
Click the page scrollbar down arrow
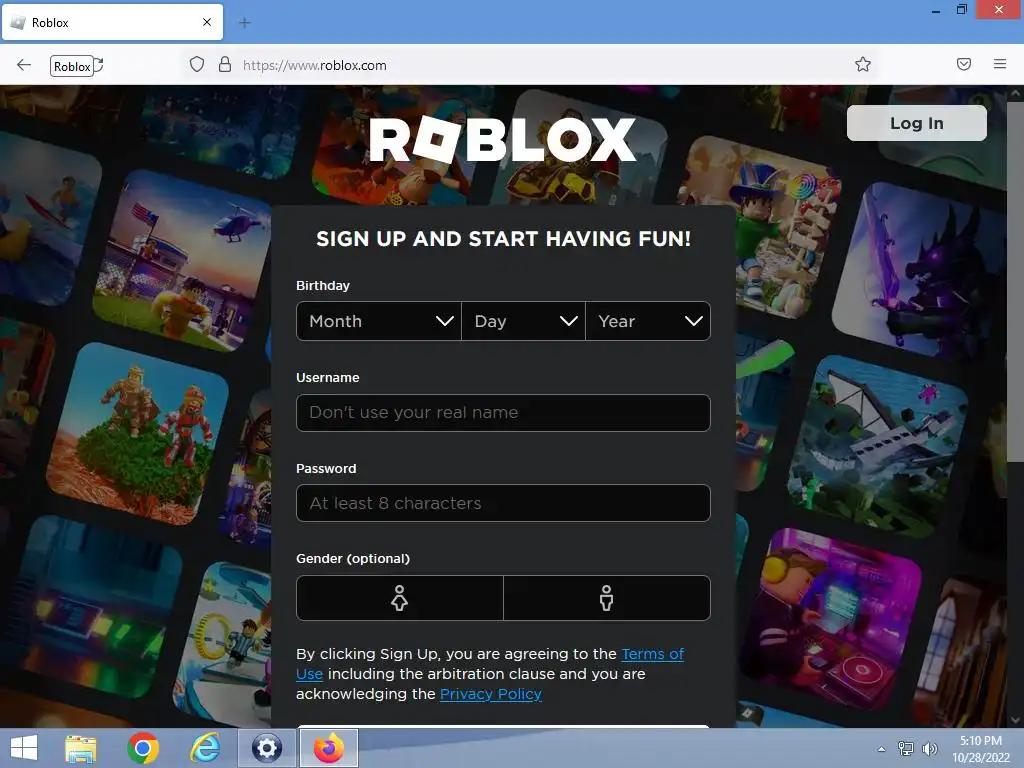(x=1015, y=720)
